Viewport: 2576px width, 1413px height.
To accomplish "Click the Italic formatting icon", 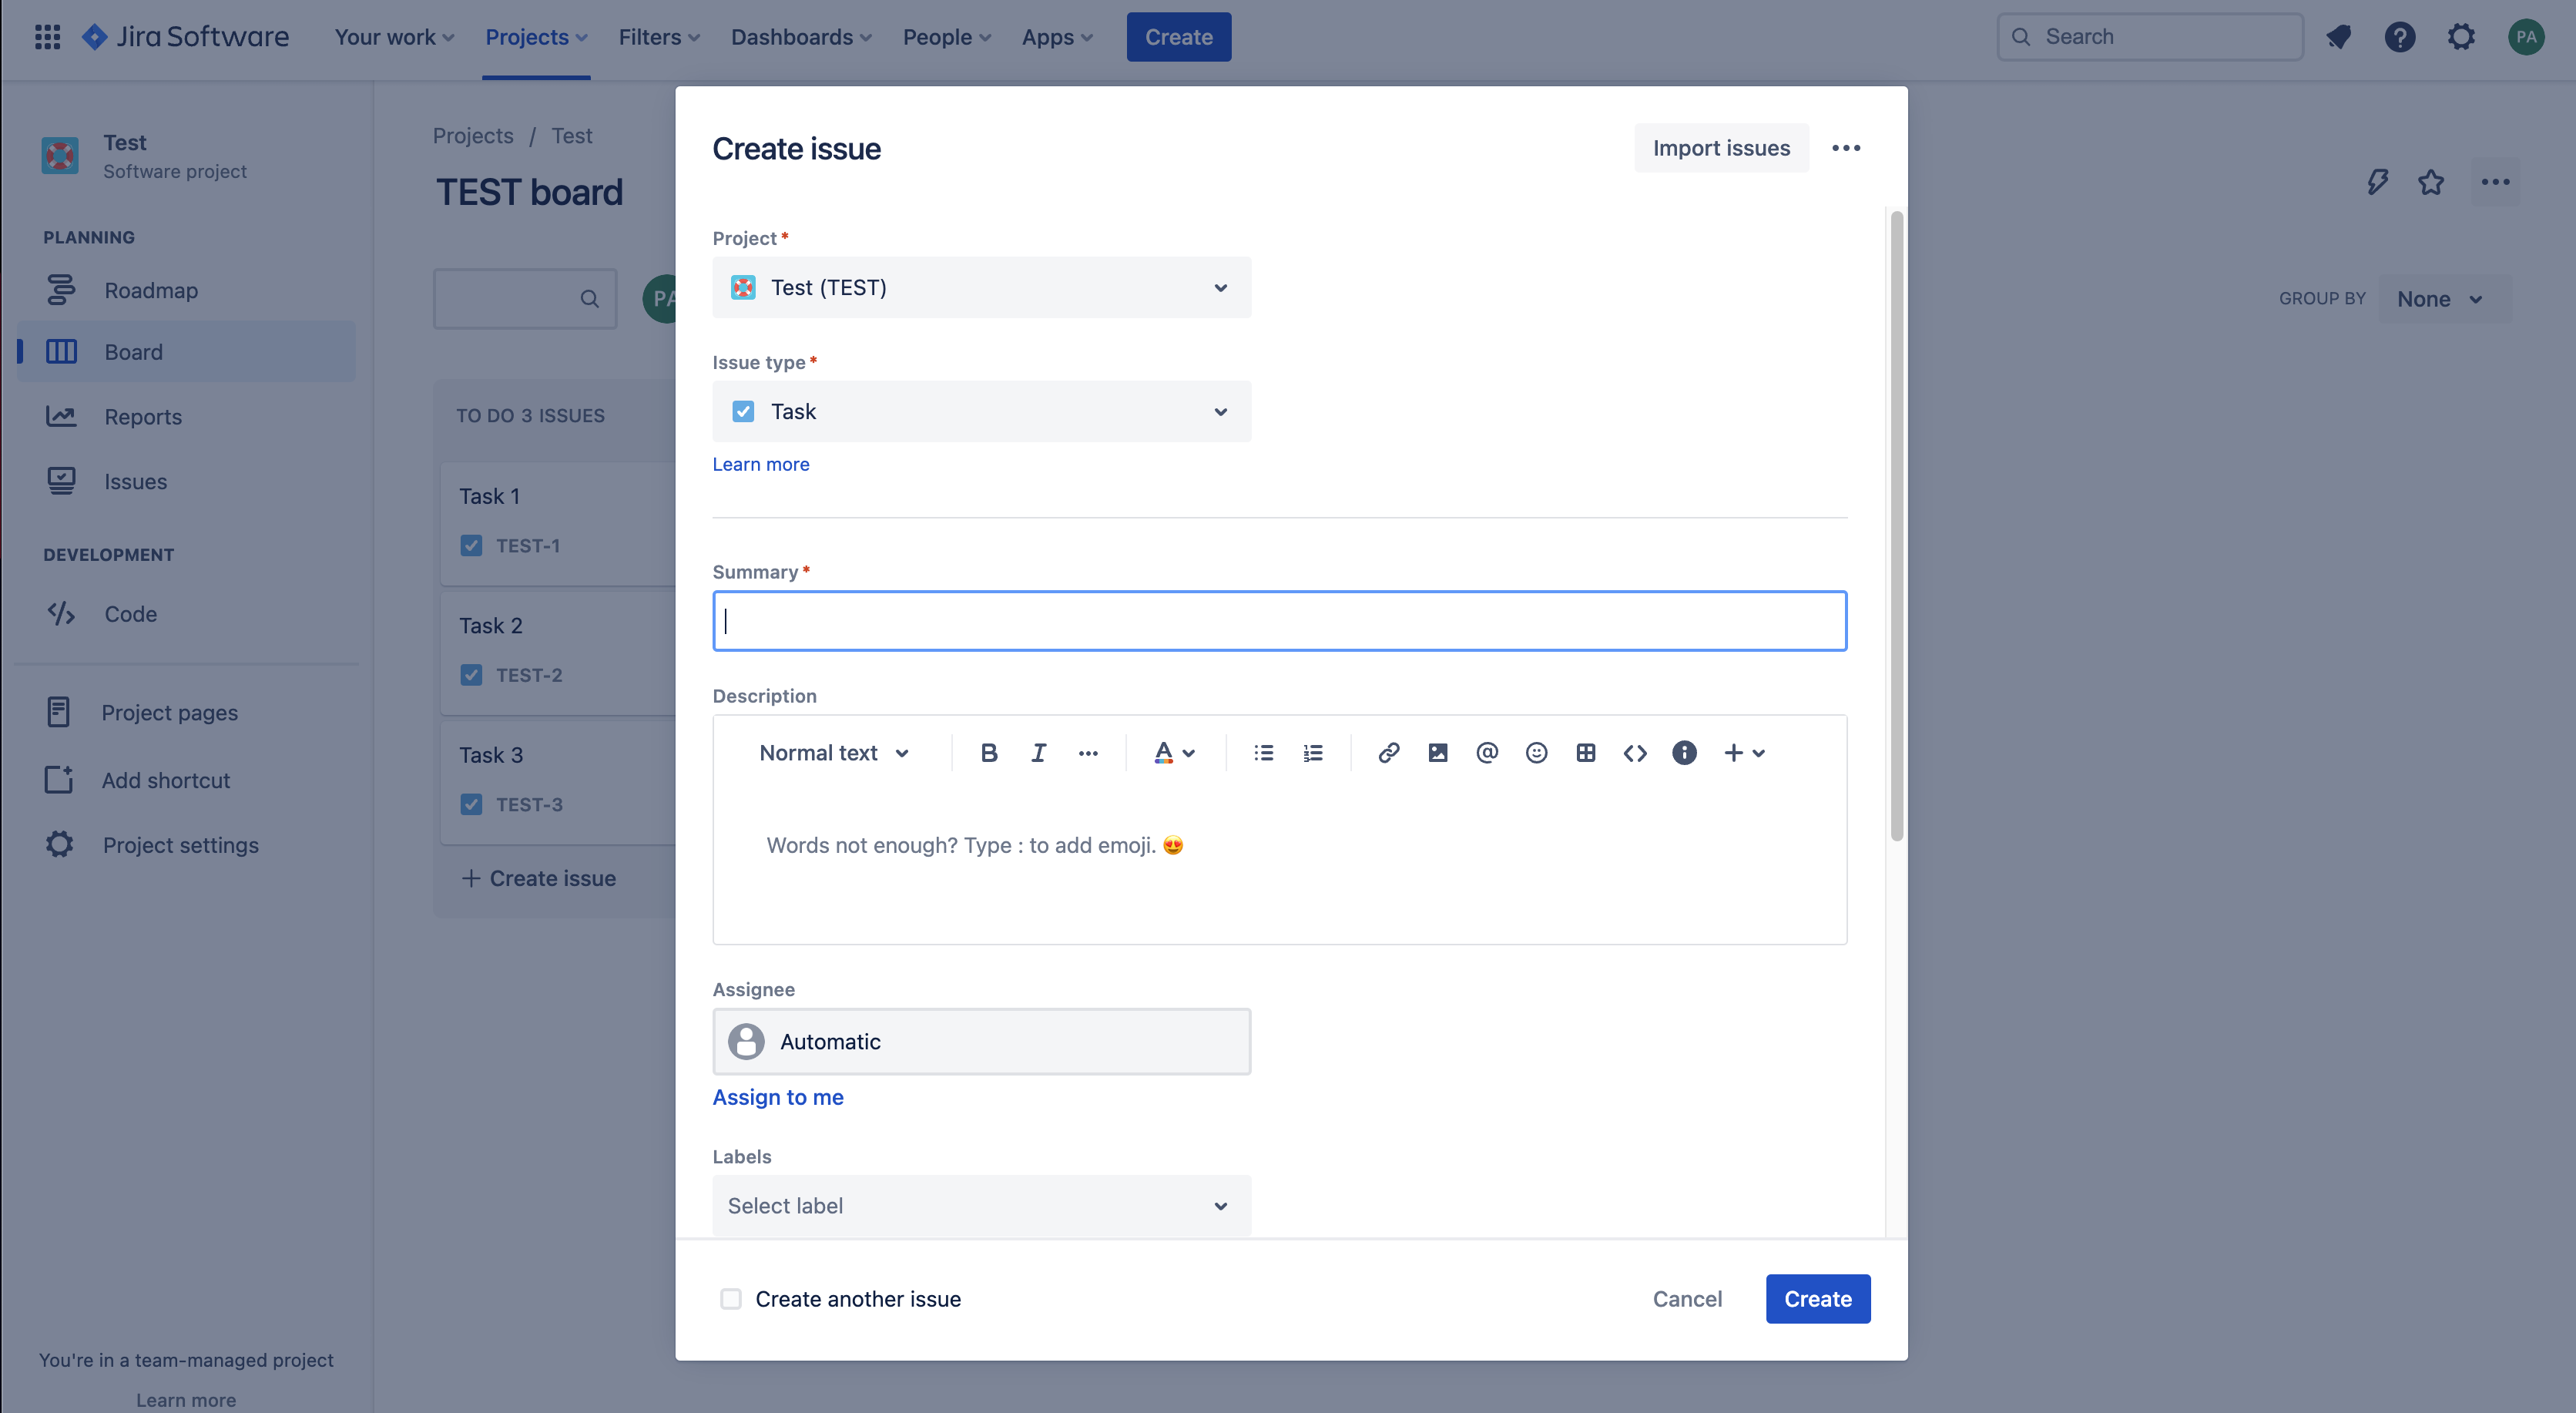I will click(1038, 753).
